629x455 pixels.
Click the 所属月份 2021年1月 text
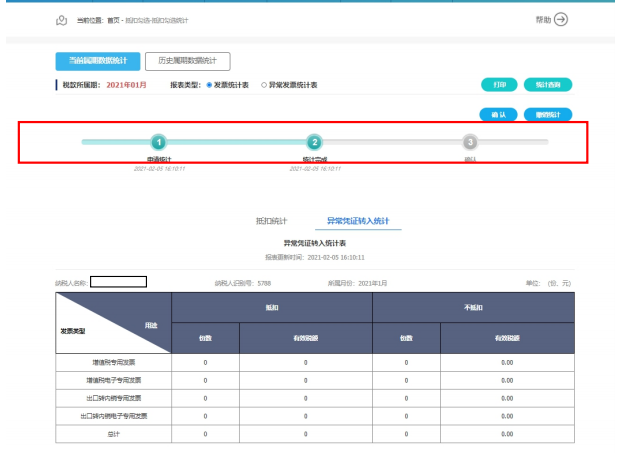357,283
